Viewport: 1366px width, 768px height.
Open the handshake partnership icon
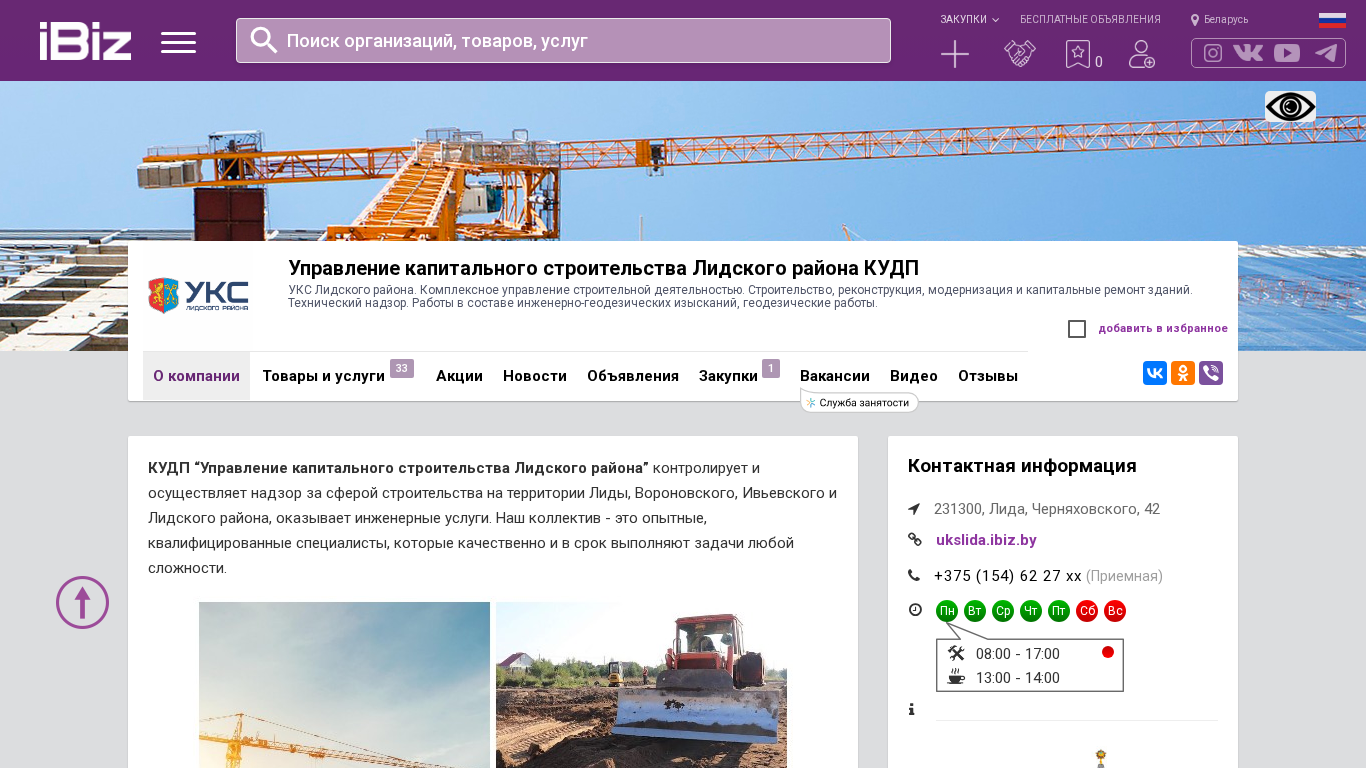click(1020, 54)
